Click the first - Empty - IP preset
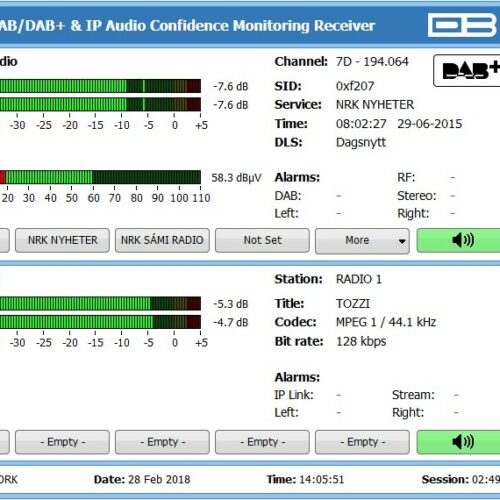Image resolution: width=500 pixels, height=500 pixels. coord(62,442)
